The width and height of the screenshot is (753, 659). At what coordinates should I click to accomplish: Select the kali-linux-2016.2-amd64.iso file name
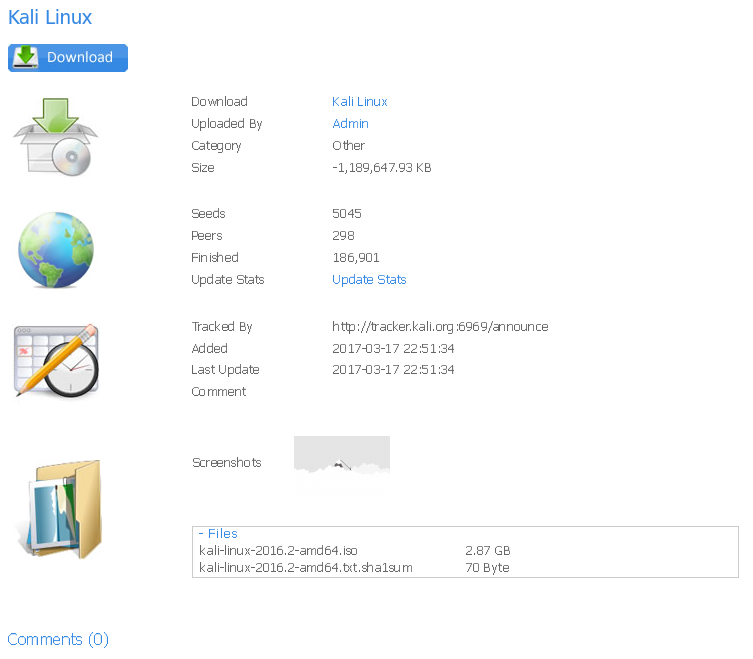(278, 550)
